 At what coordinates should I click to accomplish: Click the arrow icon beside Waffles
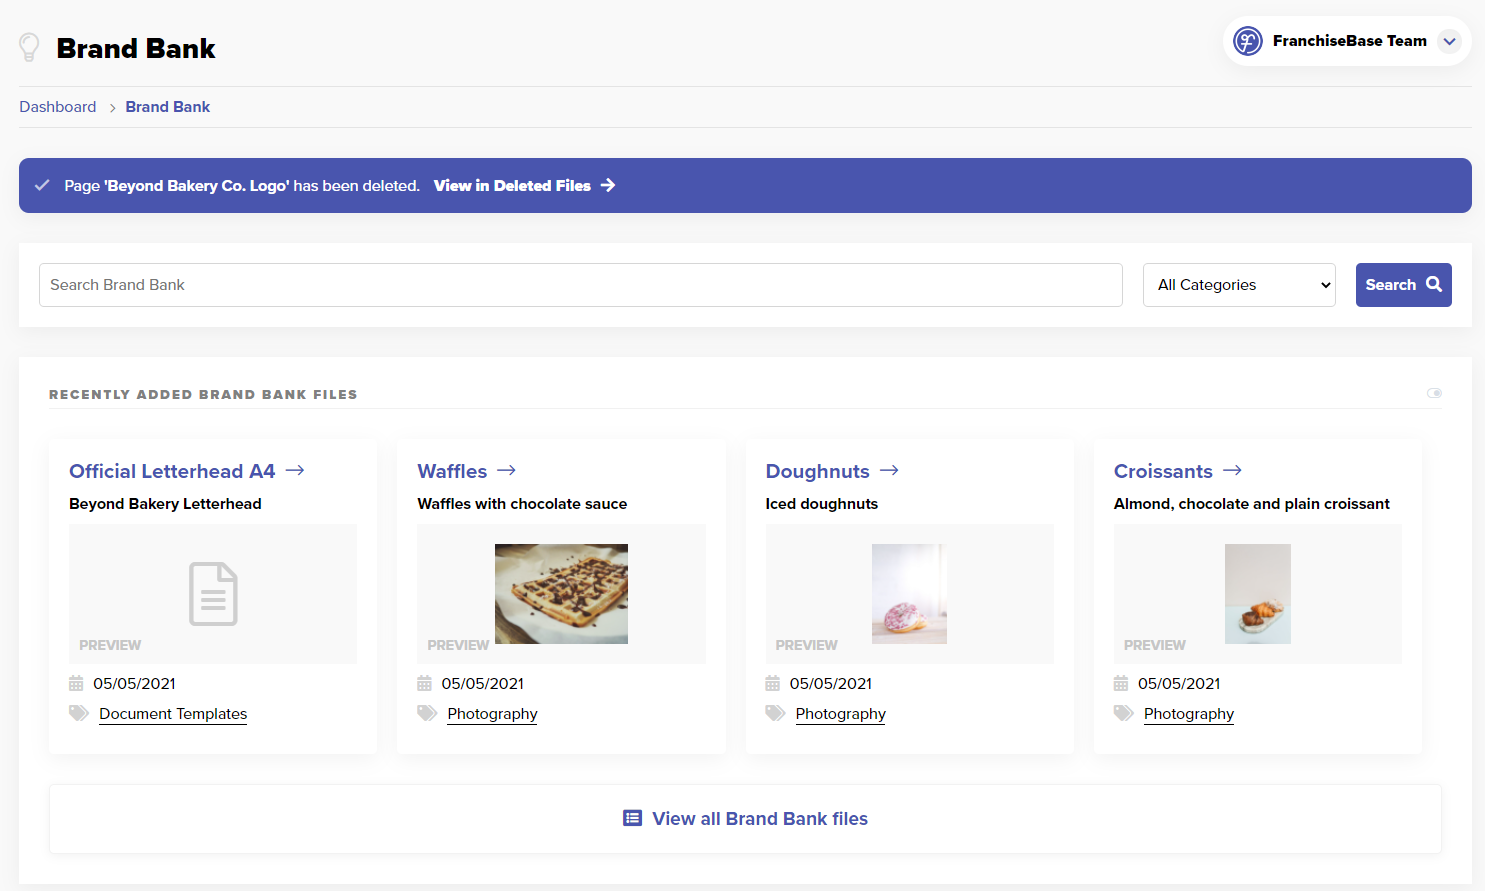pos(507,470)
